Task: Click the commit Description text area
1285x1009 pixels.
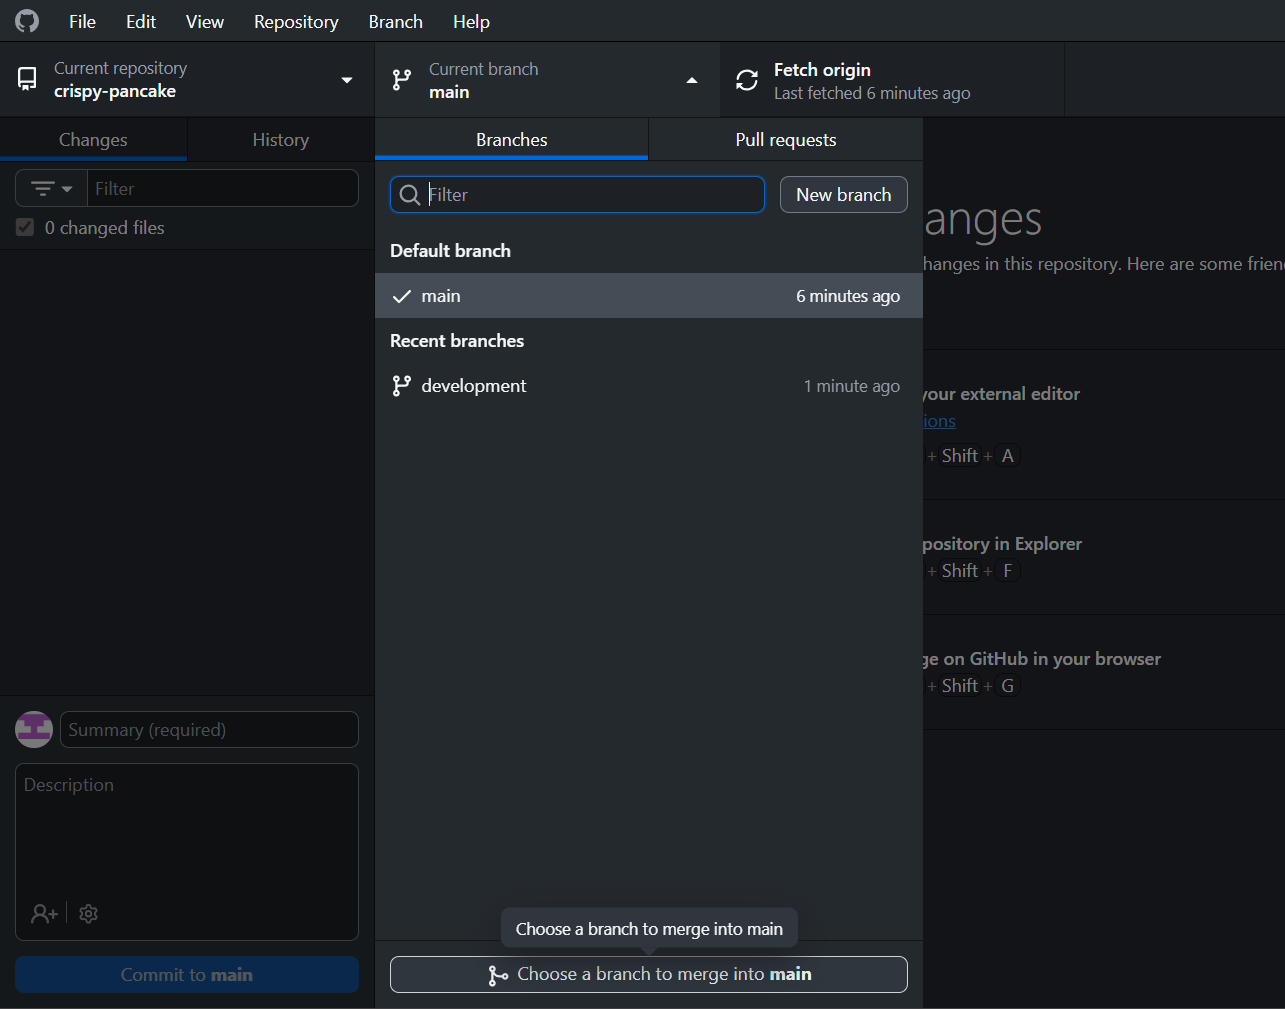Action: (187, 852)
